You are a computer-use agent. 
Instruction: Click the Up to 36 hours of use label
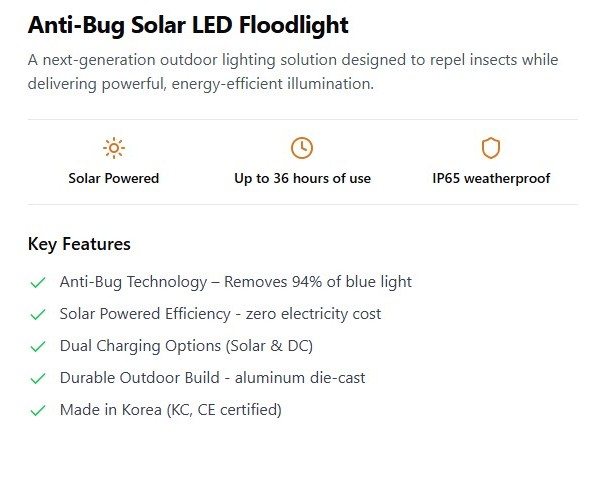click(x=302, y=178)
